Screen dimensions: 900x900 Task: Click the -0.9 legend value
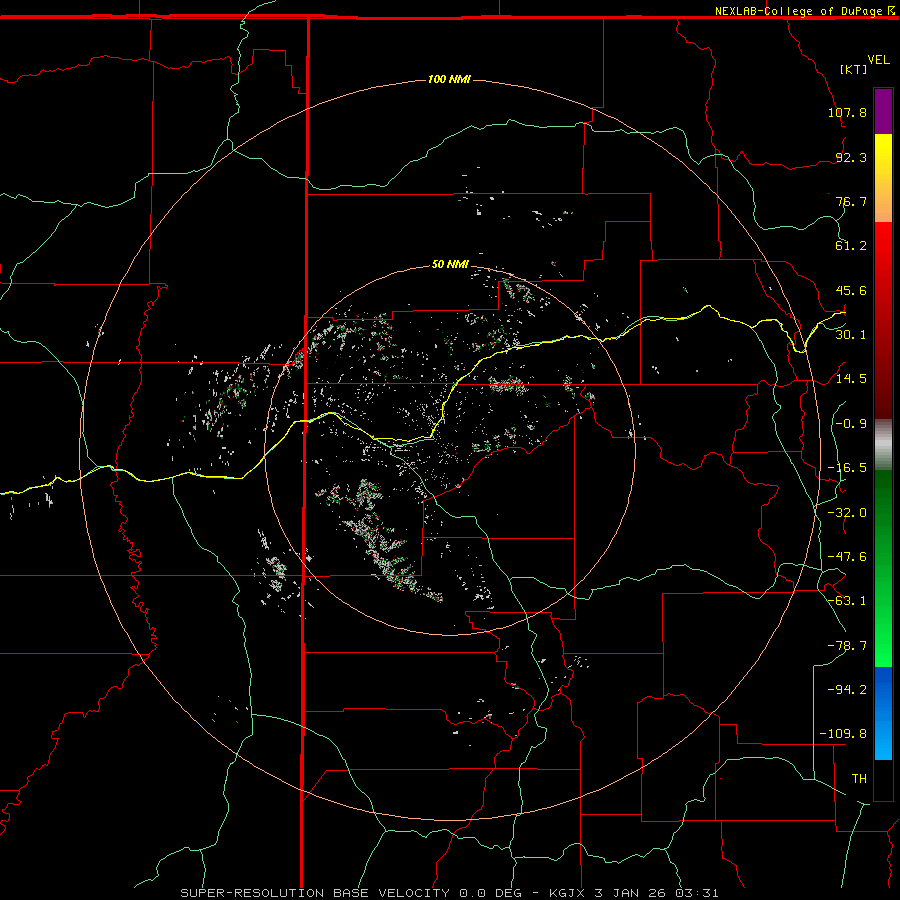[x=851, y=424]
